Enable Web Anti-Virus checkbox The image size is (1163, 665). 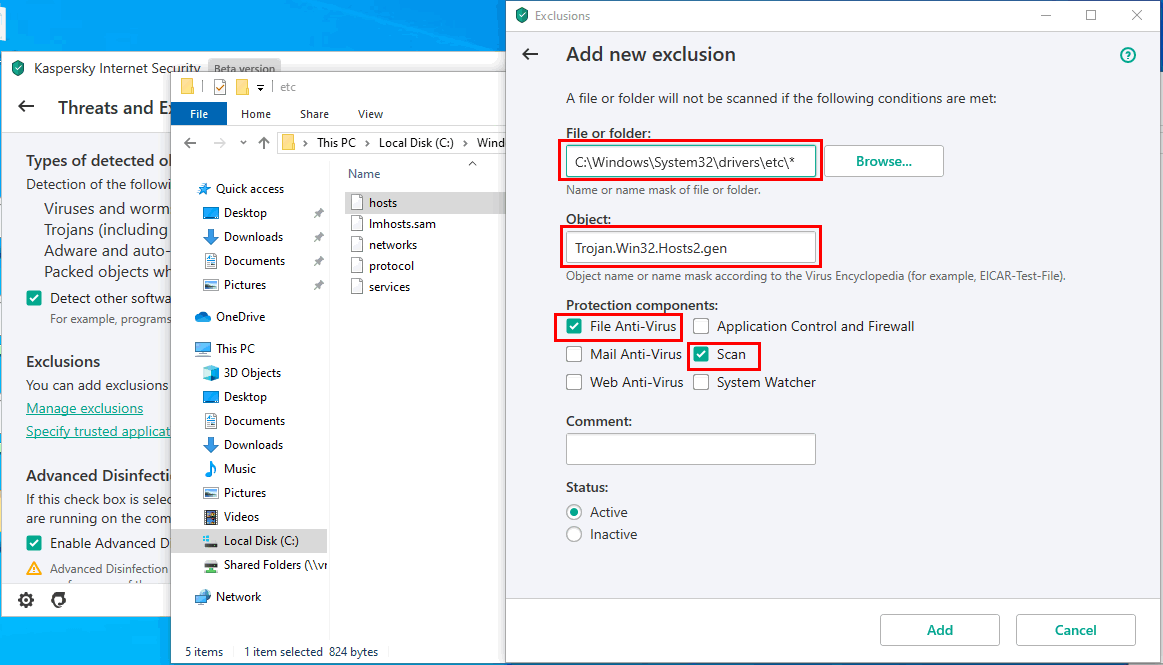coord(574,382)
